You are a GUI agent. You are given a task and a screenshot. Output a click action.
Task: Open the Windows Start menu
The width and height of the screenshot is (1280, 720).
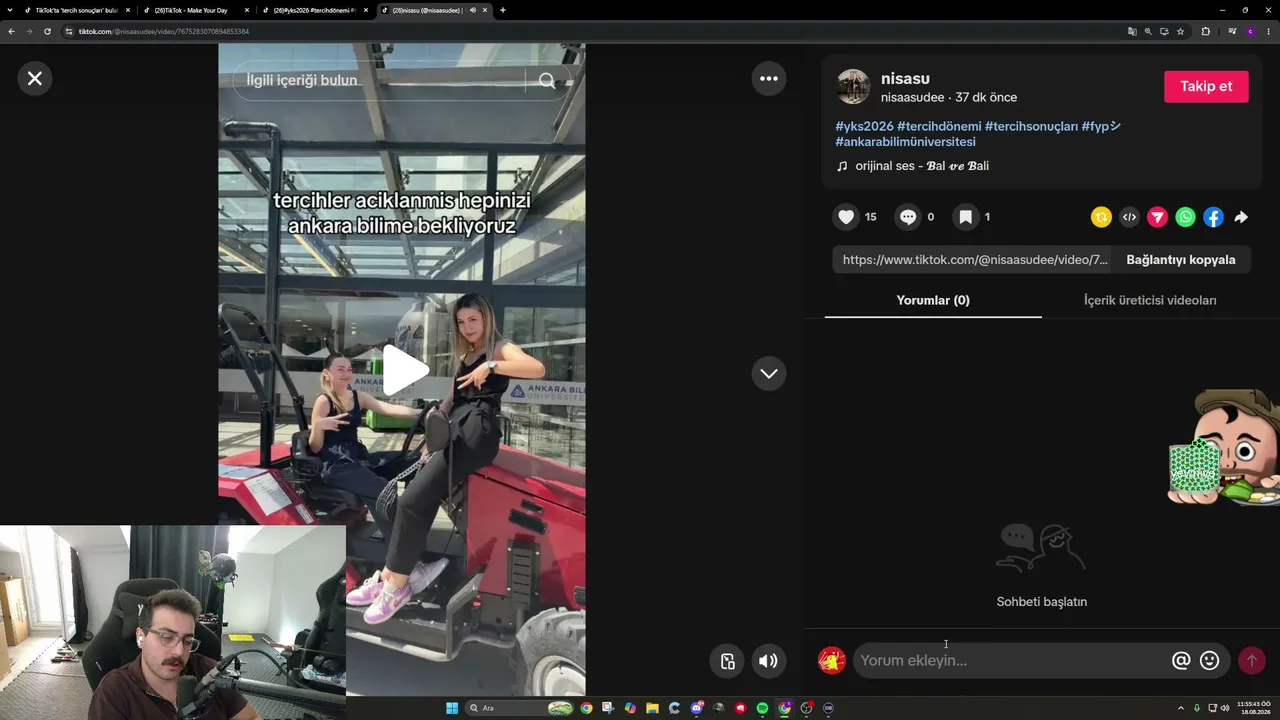[x=452, y=708]
